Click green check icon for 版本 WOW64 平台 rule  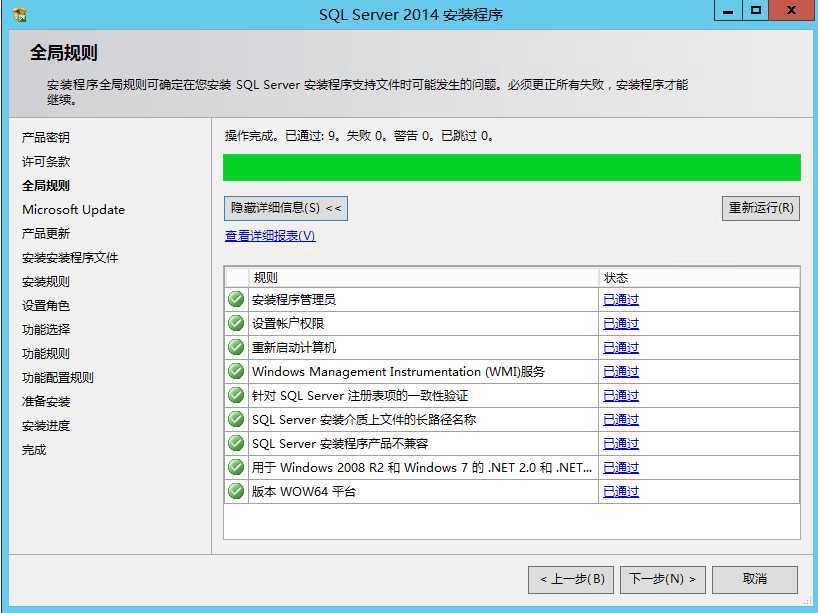[236, 491]
